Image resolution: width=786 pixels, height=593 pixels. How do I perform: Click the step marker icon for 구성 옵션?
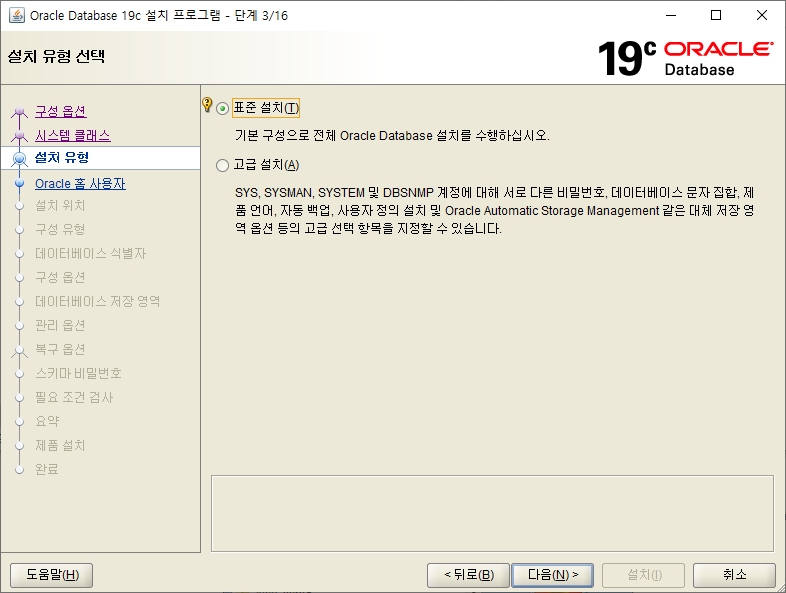[20, 111]
